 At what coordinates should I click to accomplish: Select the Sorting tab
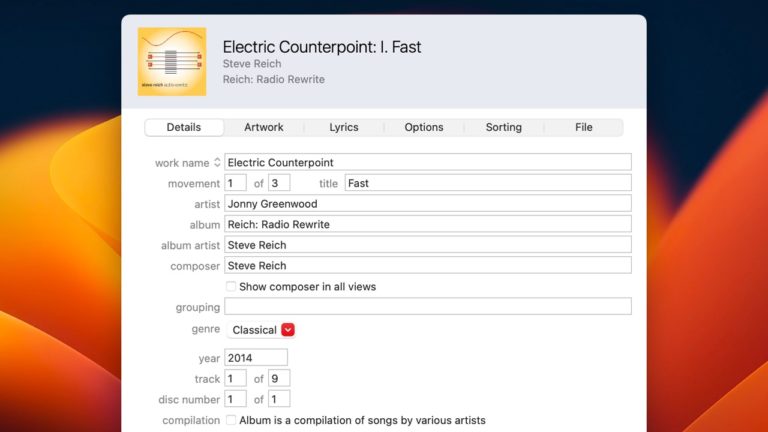(x=504, y=127)
